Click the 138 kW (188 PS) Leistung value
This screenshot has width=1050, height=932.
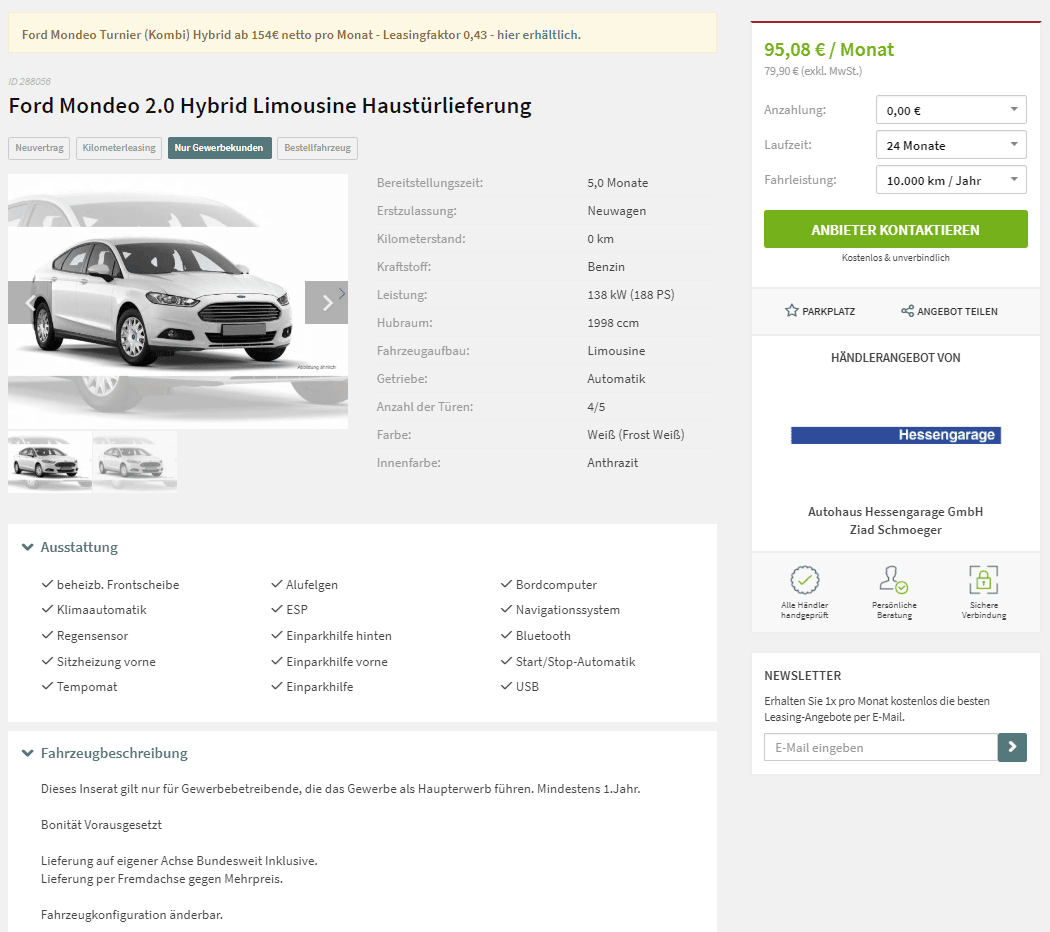tap(631, 295)
